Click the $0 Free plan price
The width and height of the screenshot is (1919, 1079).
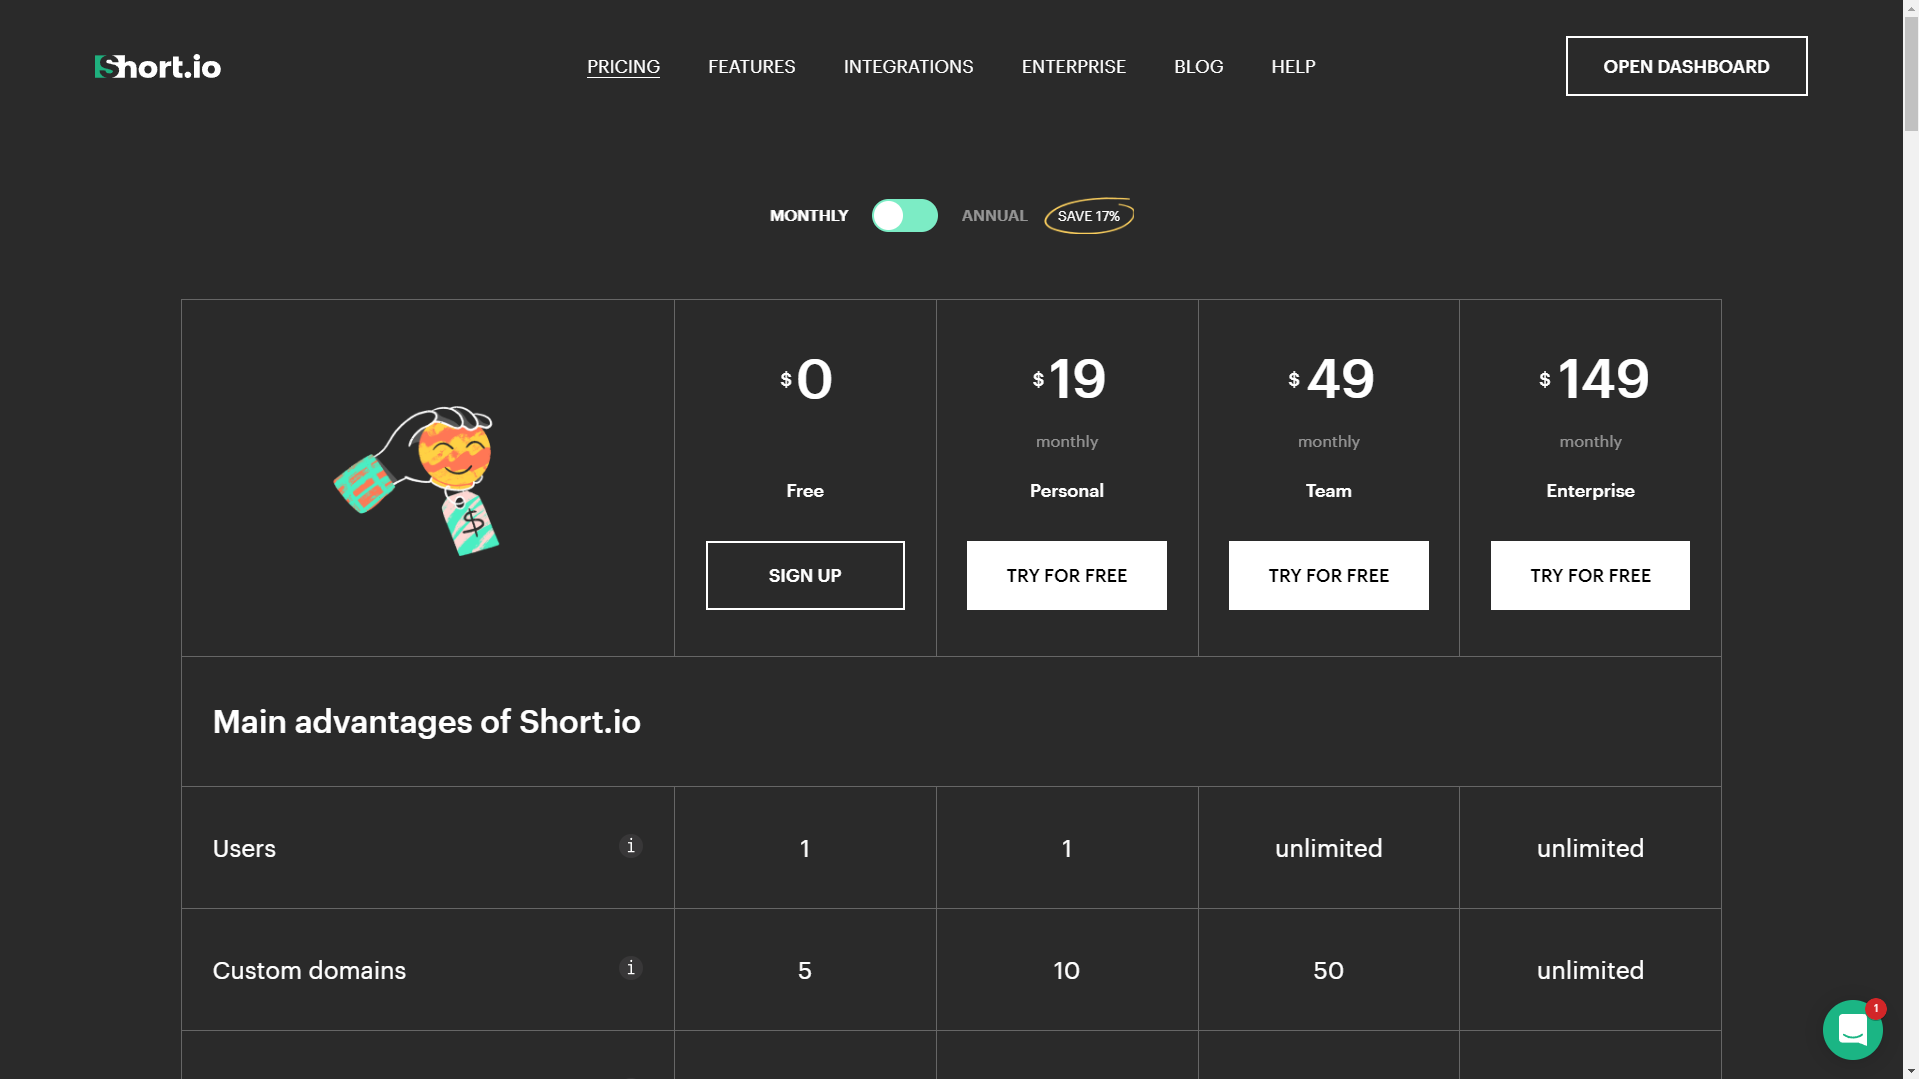[x=805, y=380]
